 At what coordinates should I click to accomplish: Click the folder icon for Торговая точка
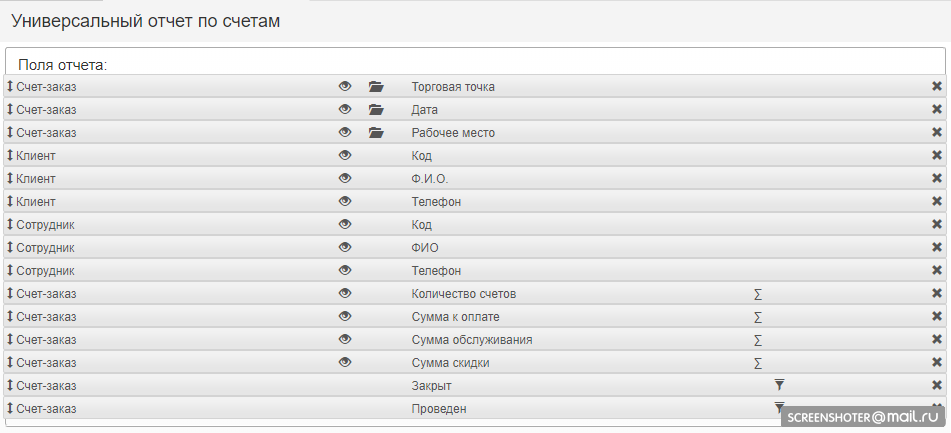click(376, 87)
